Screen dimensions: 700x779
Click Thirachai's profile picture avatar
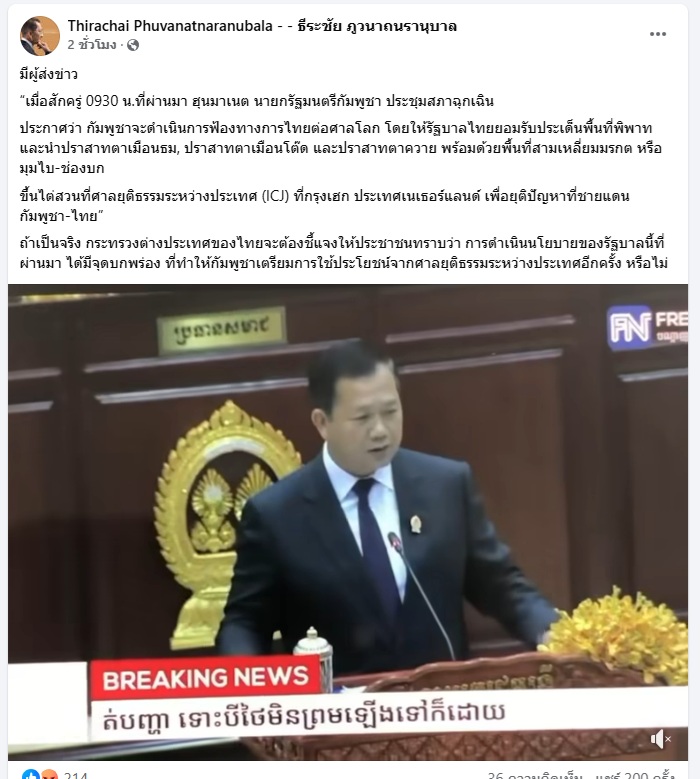tap(40, 36)
